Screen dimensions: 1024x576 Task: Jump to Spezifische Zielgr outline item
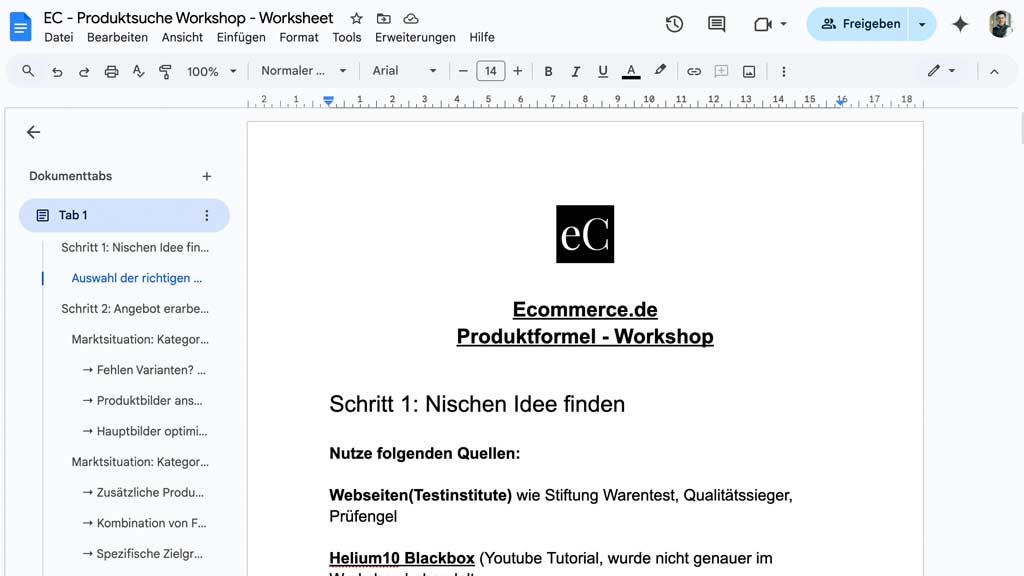[142, 554]
